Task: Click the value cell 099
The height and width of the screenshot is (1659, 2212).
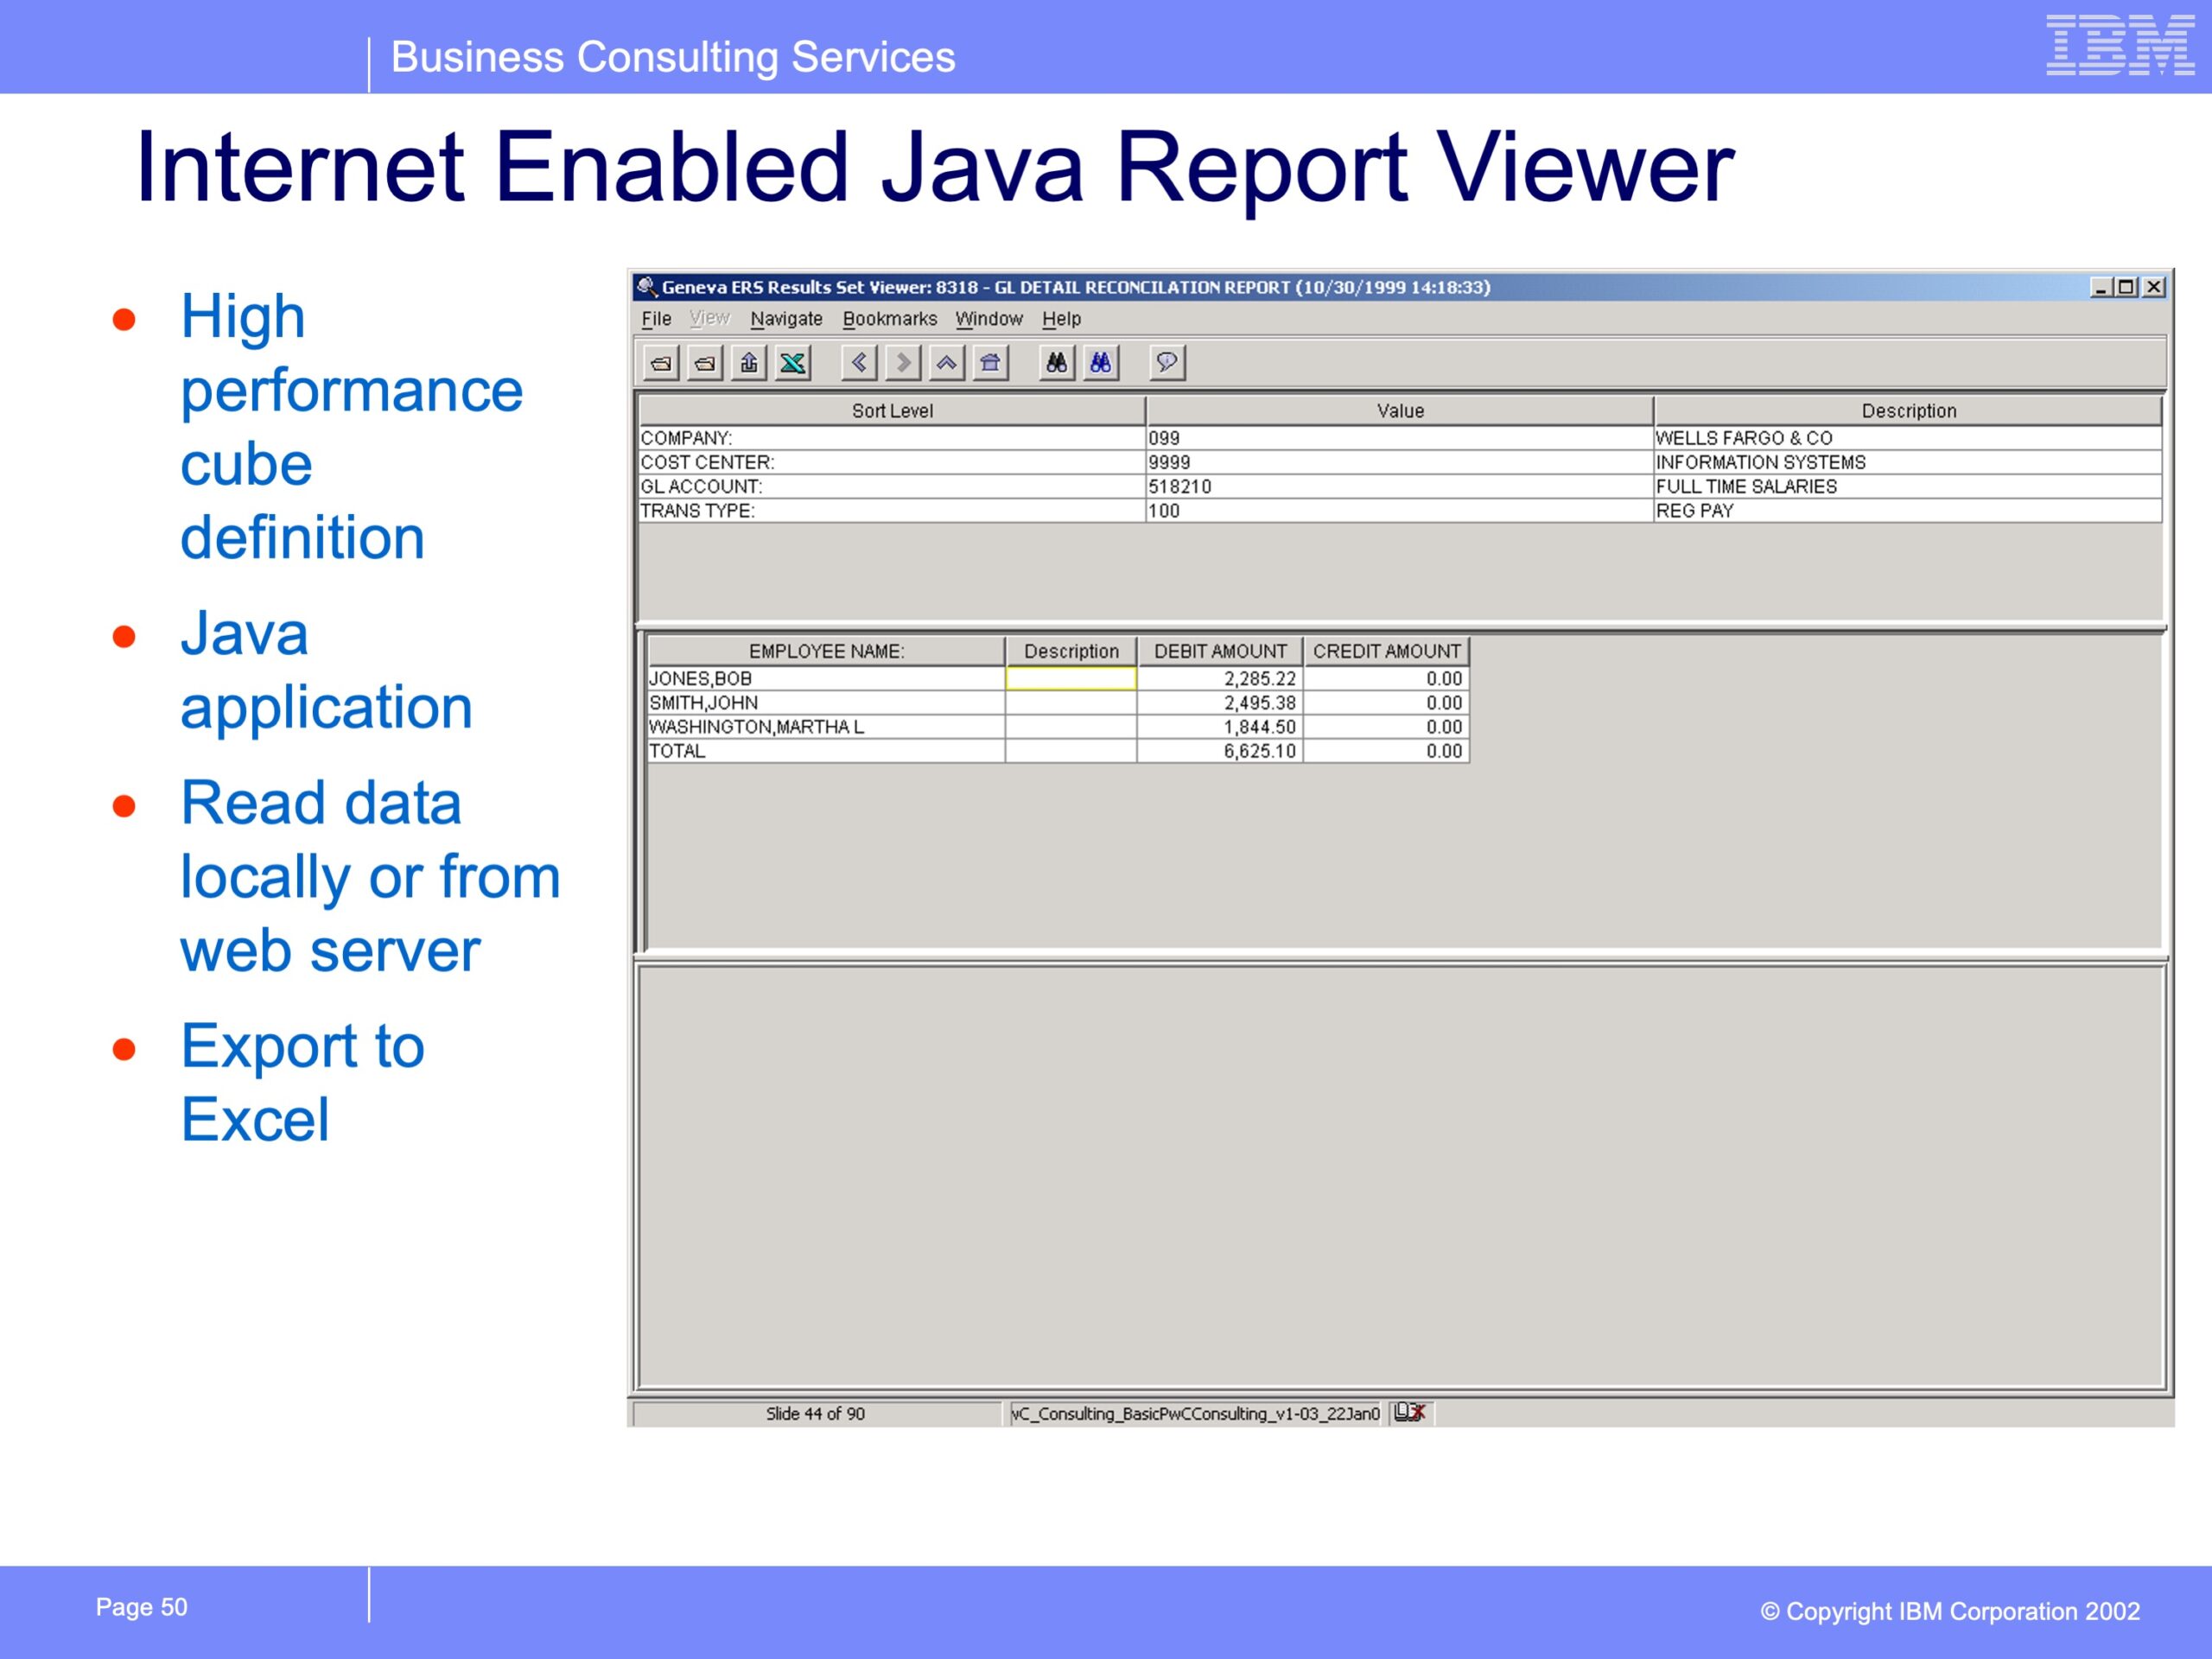Action: pyautogui.click(x=1399, y=438)
